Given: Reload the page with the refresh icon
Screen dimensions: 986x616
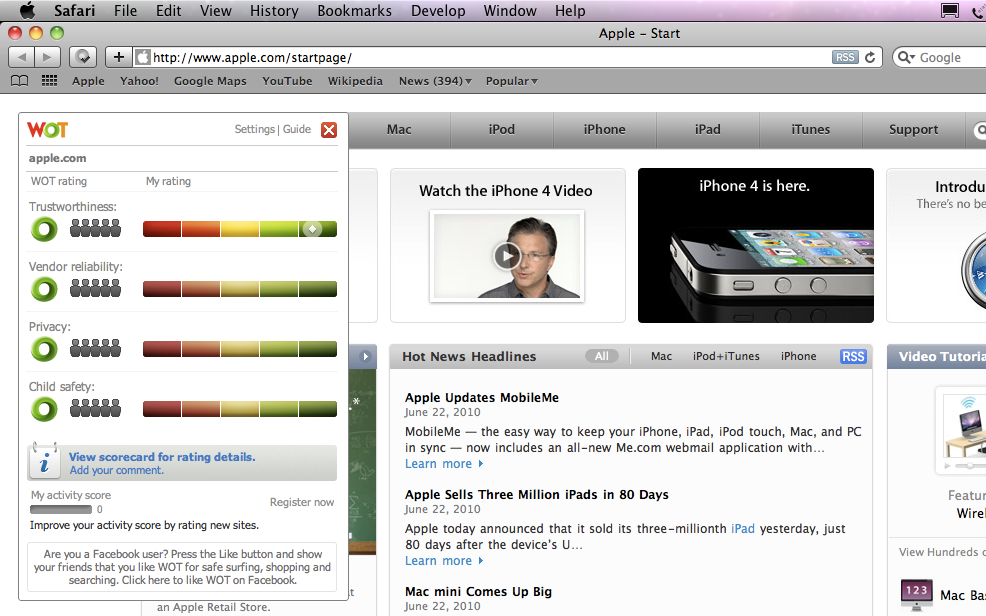Looking at the screenshot, I should point(871,58).
